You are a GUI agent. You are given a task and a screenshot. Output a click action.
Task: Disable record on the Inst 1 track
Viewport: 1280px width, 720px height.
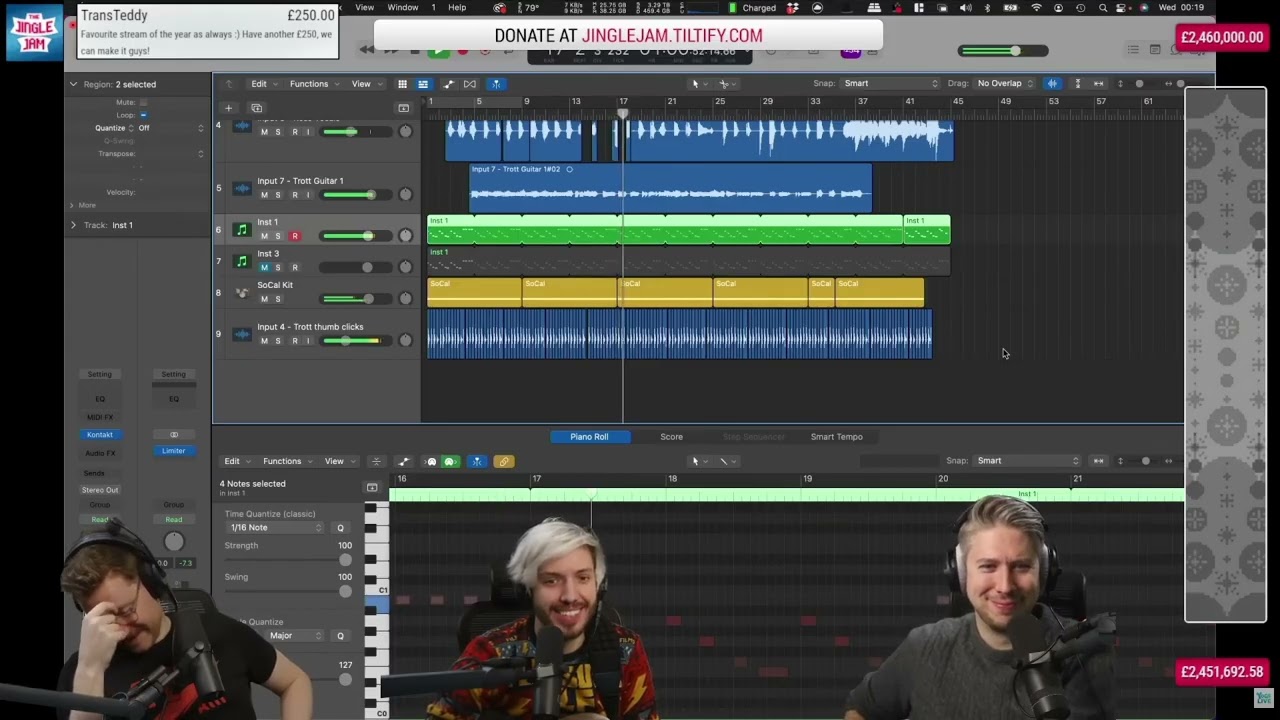point(294,236)
